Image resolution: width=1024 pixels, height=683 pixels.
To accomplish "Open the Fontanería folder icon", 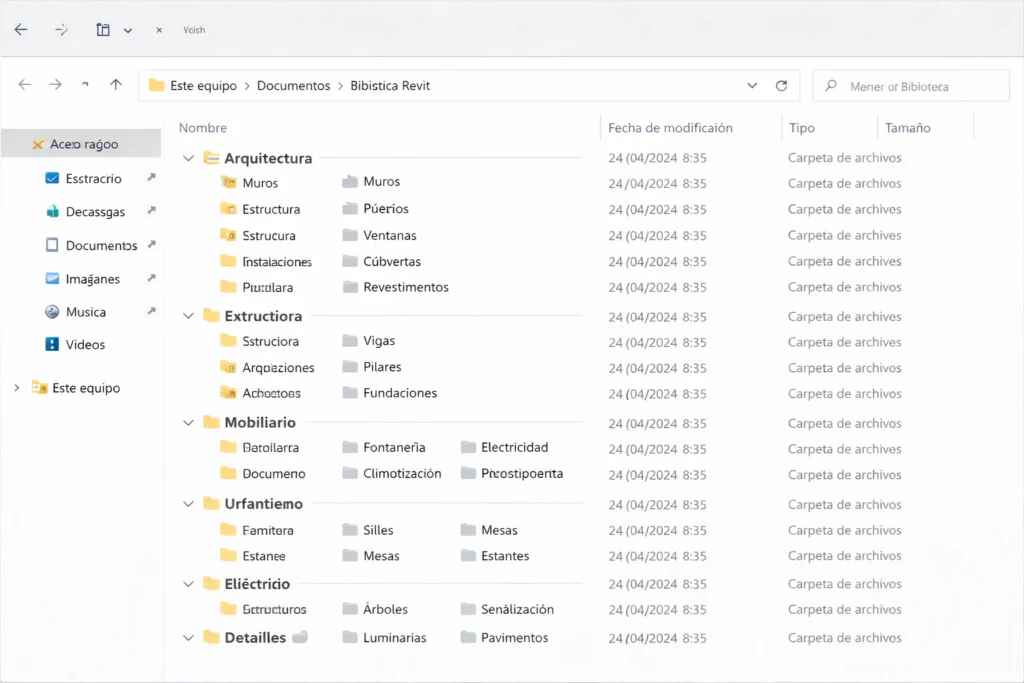I will point(350,448).
